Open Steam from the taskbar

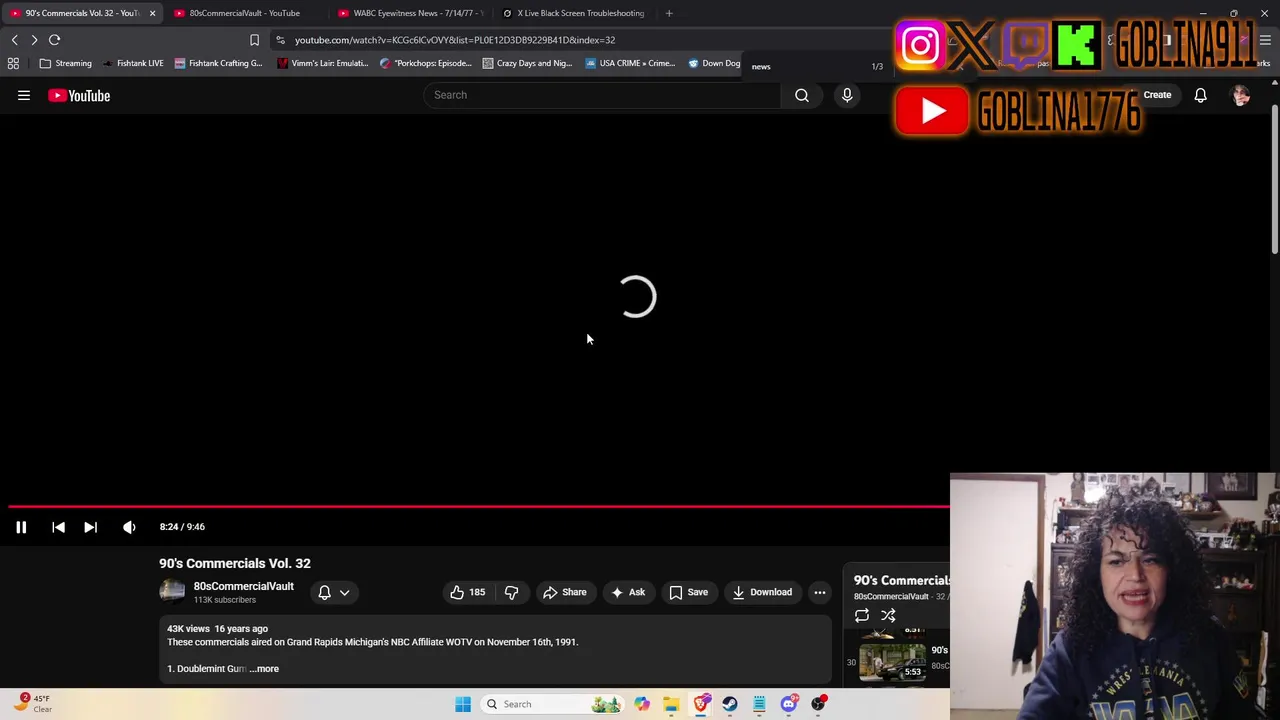[x=730, y=704]
